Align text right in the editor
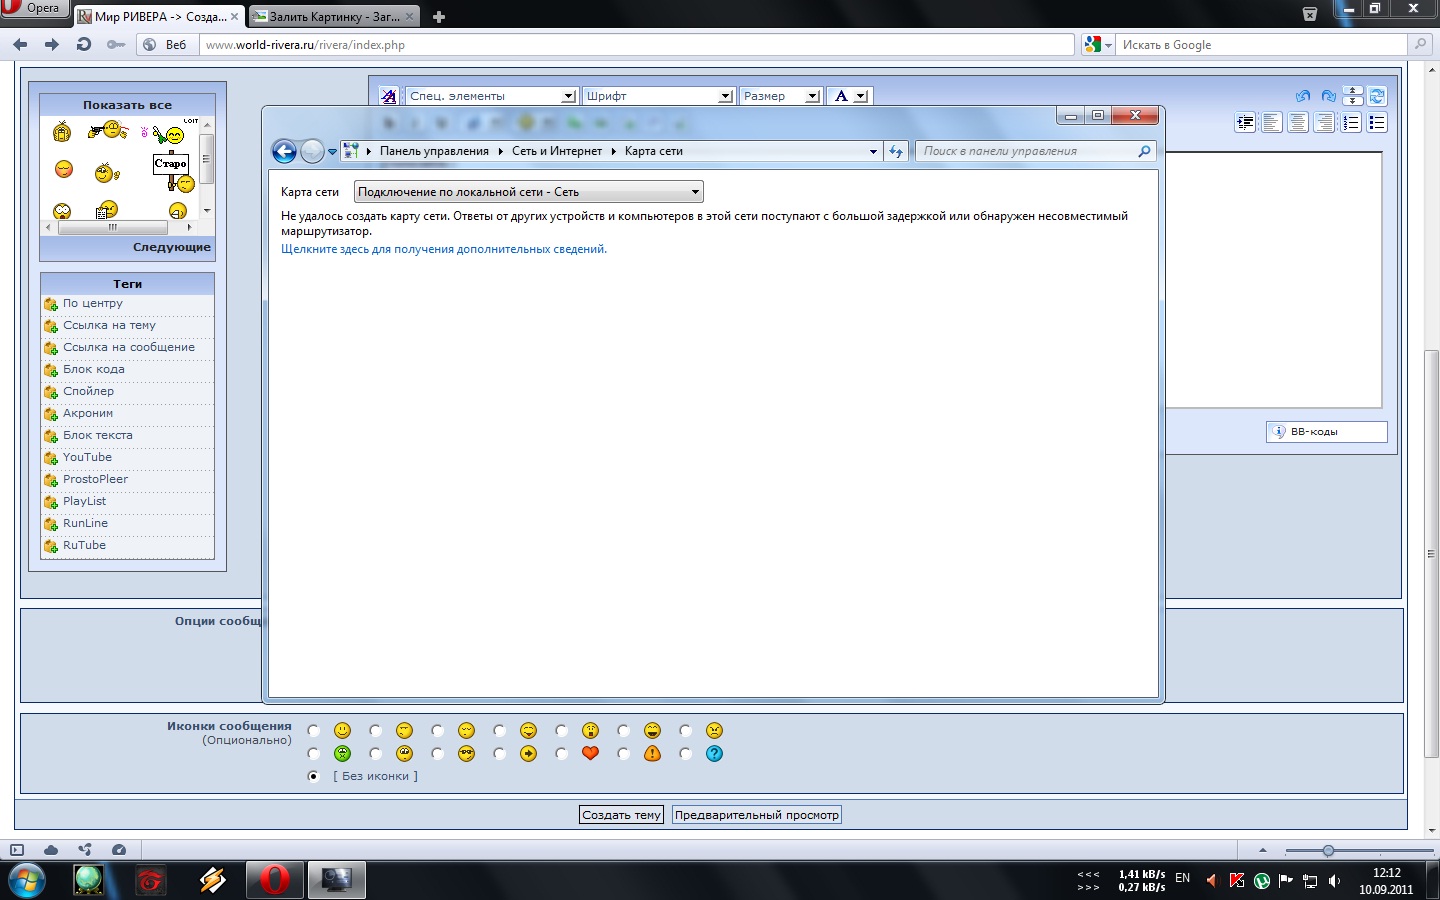1440x900 pixels. [x=1324, y=123]
